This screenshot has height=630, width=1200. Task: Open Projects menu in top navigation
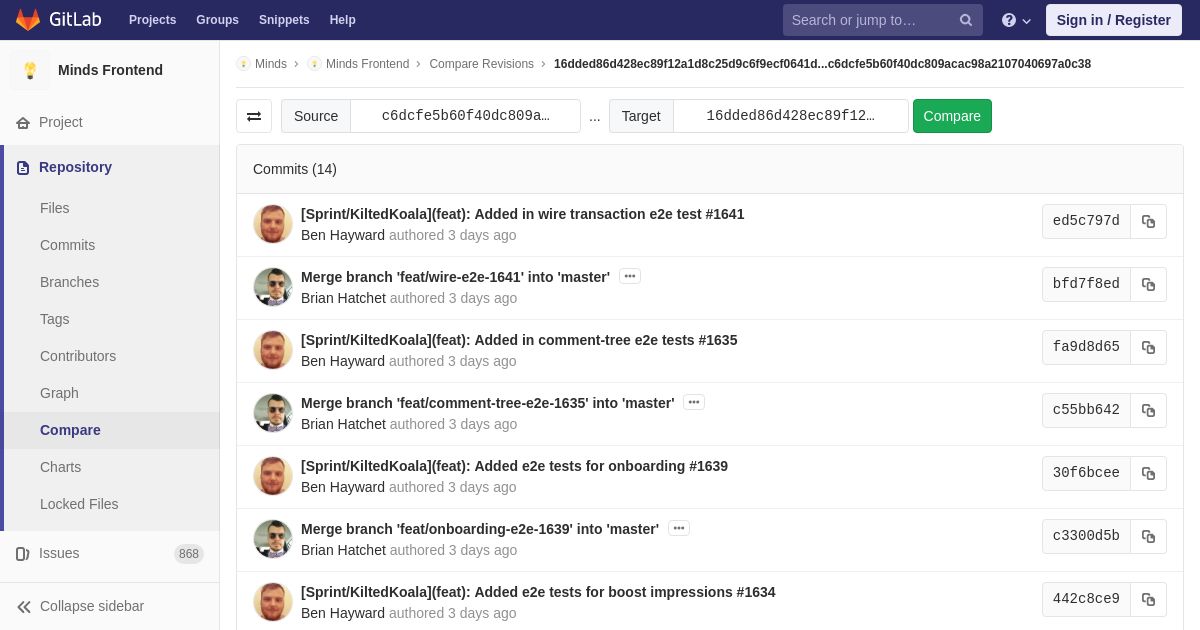[x=152, y=20]
